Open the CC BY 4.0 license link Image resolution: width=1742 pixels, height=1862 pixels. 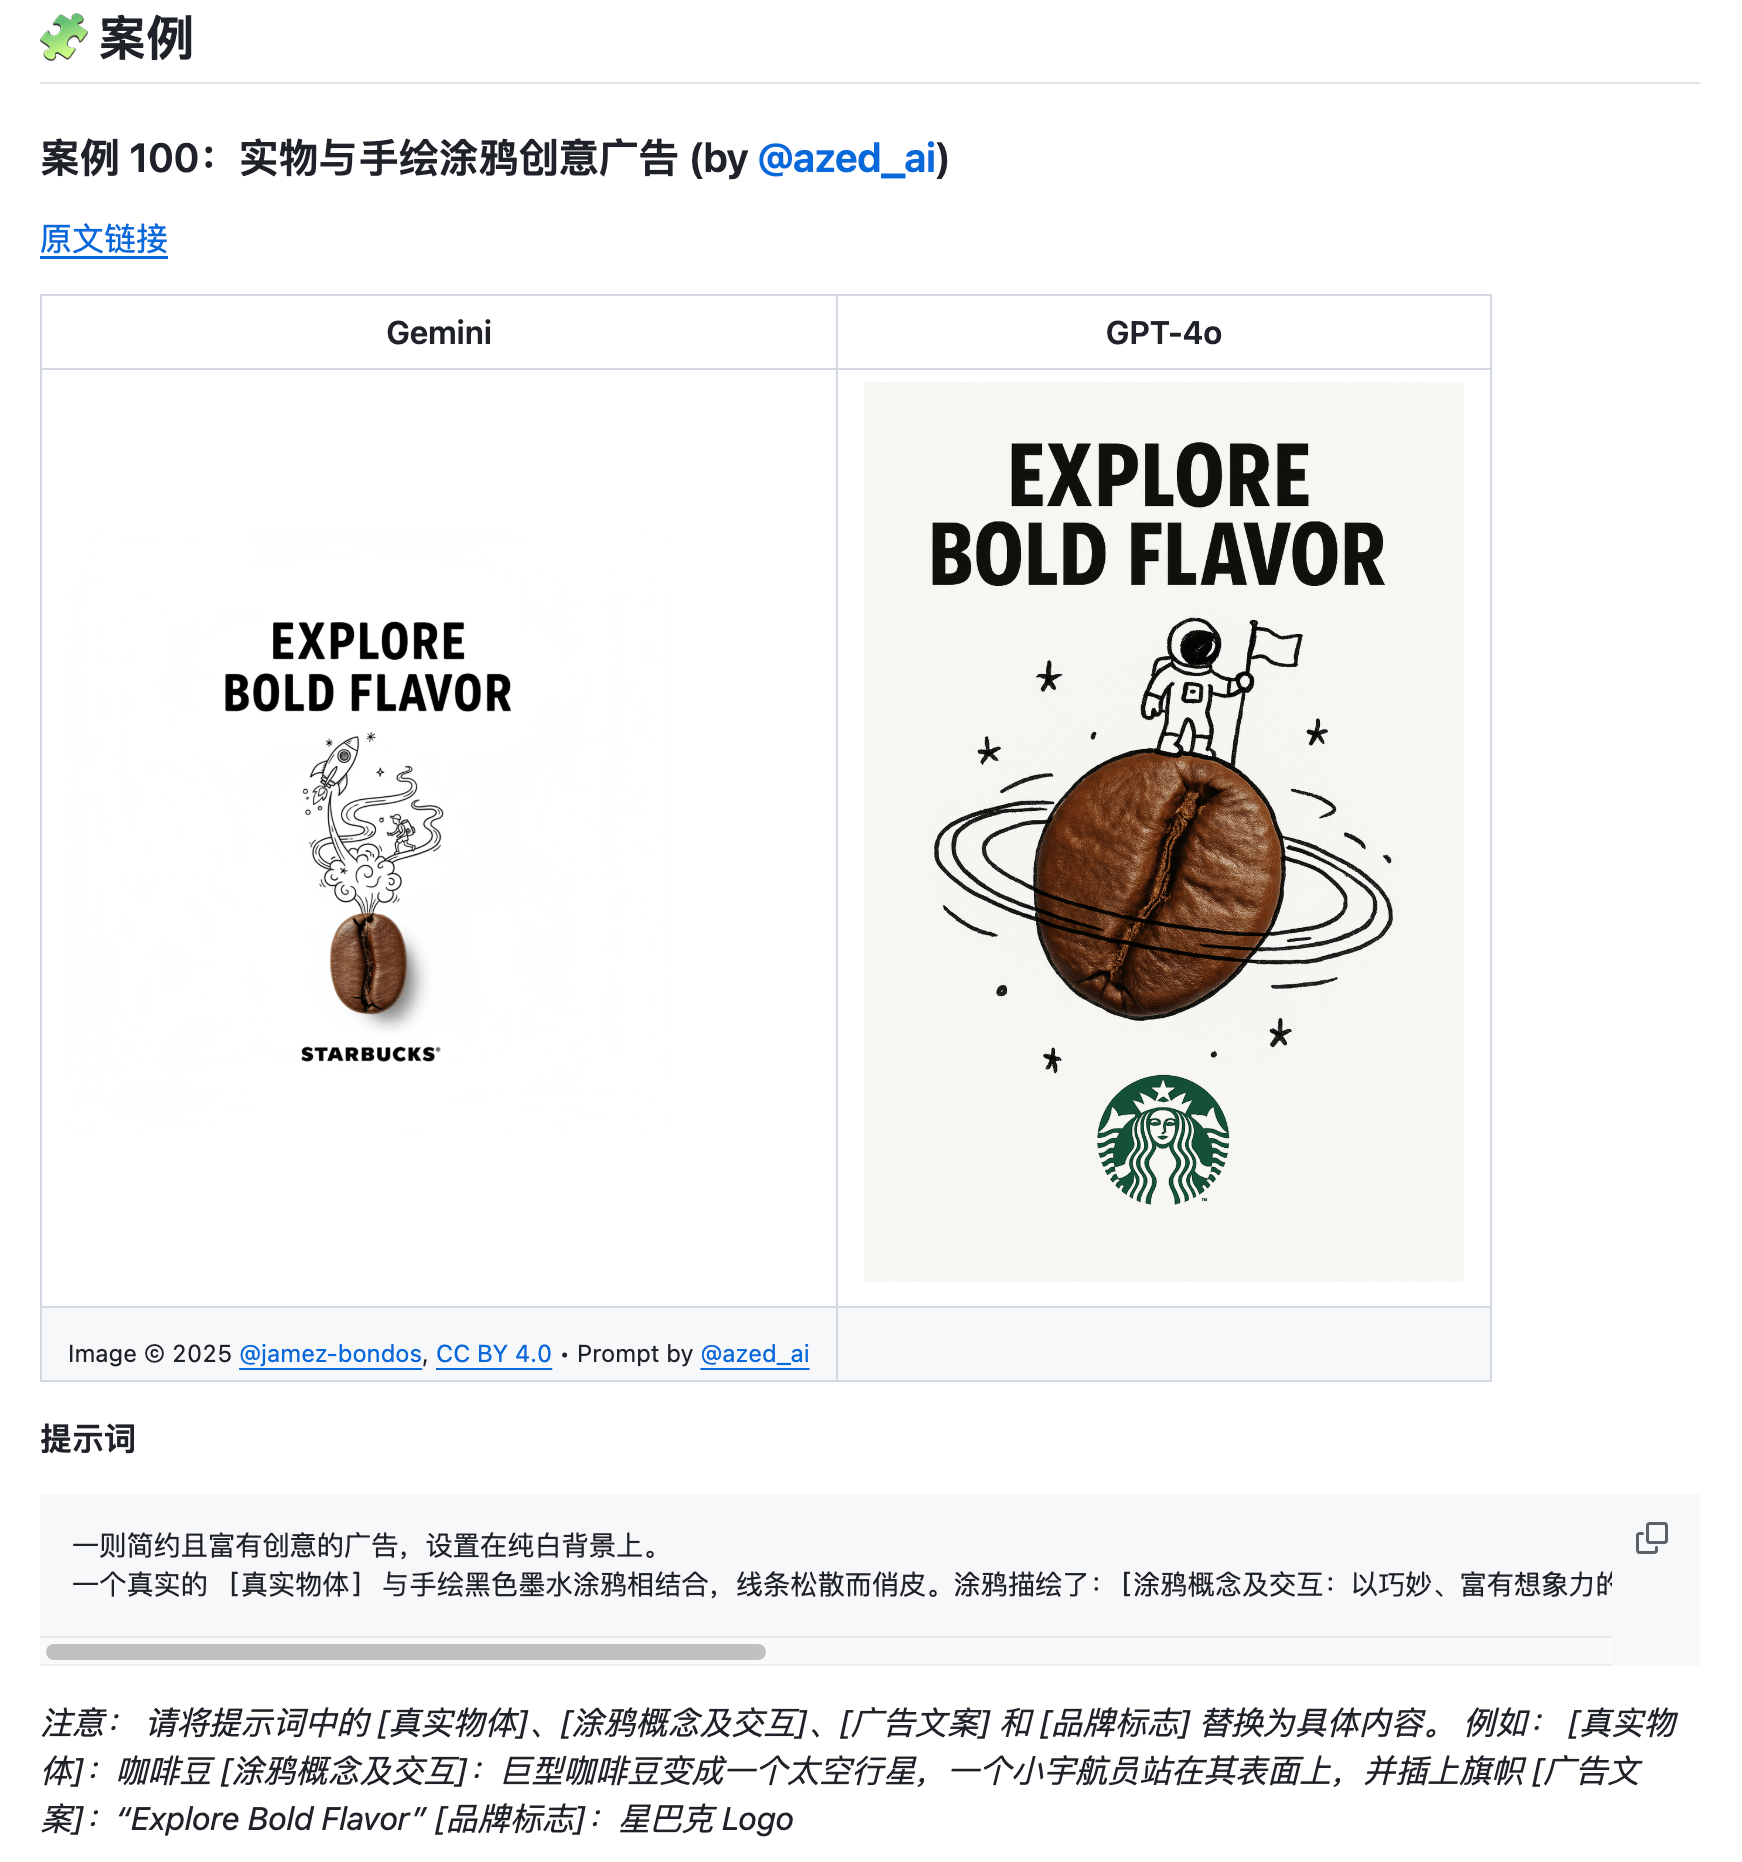493,1353
